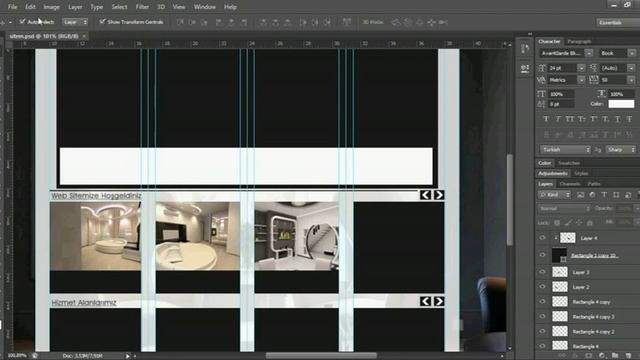Click the right arrow beside Web Sitemize Hoşgeldiniz
The width and height of the screenshot is (640, 360).
point(439,195)
